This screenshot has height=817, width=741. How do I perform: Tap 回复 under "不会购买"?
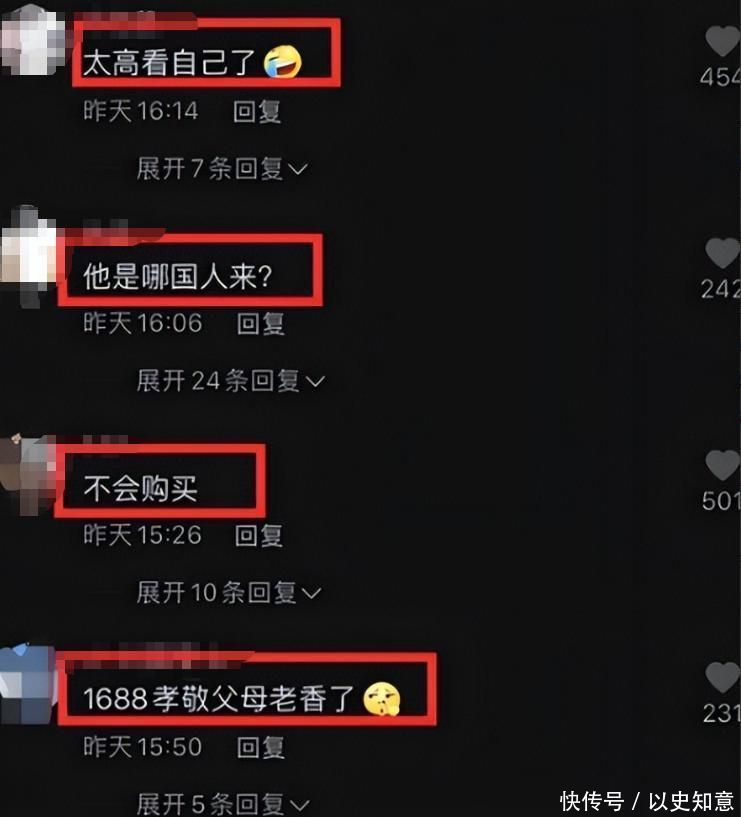259,536
